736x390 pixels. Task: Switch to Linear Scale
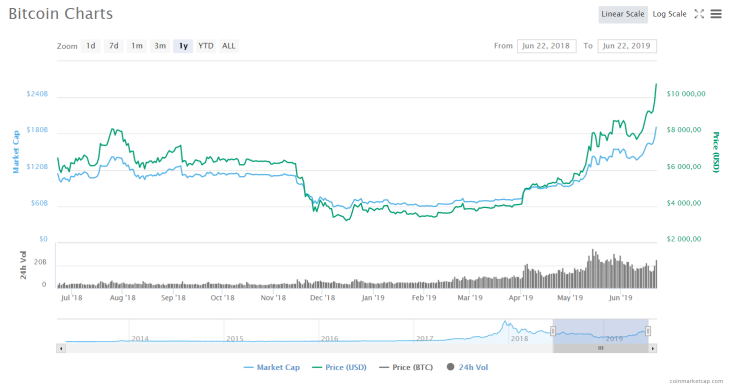(x=623, y=14)
